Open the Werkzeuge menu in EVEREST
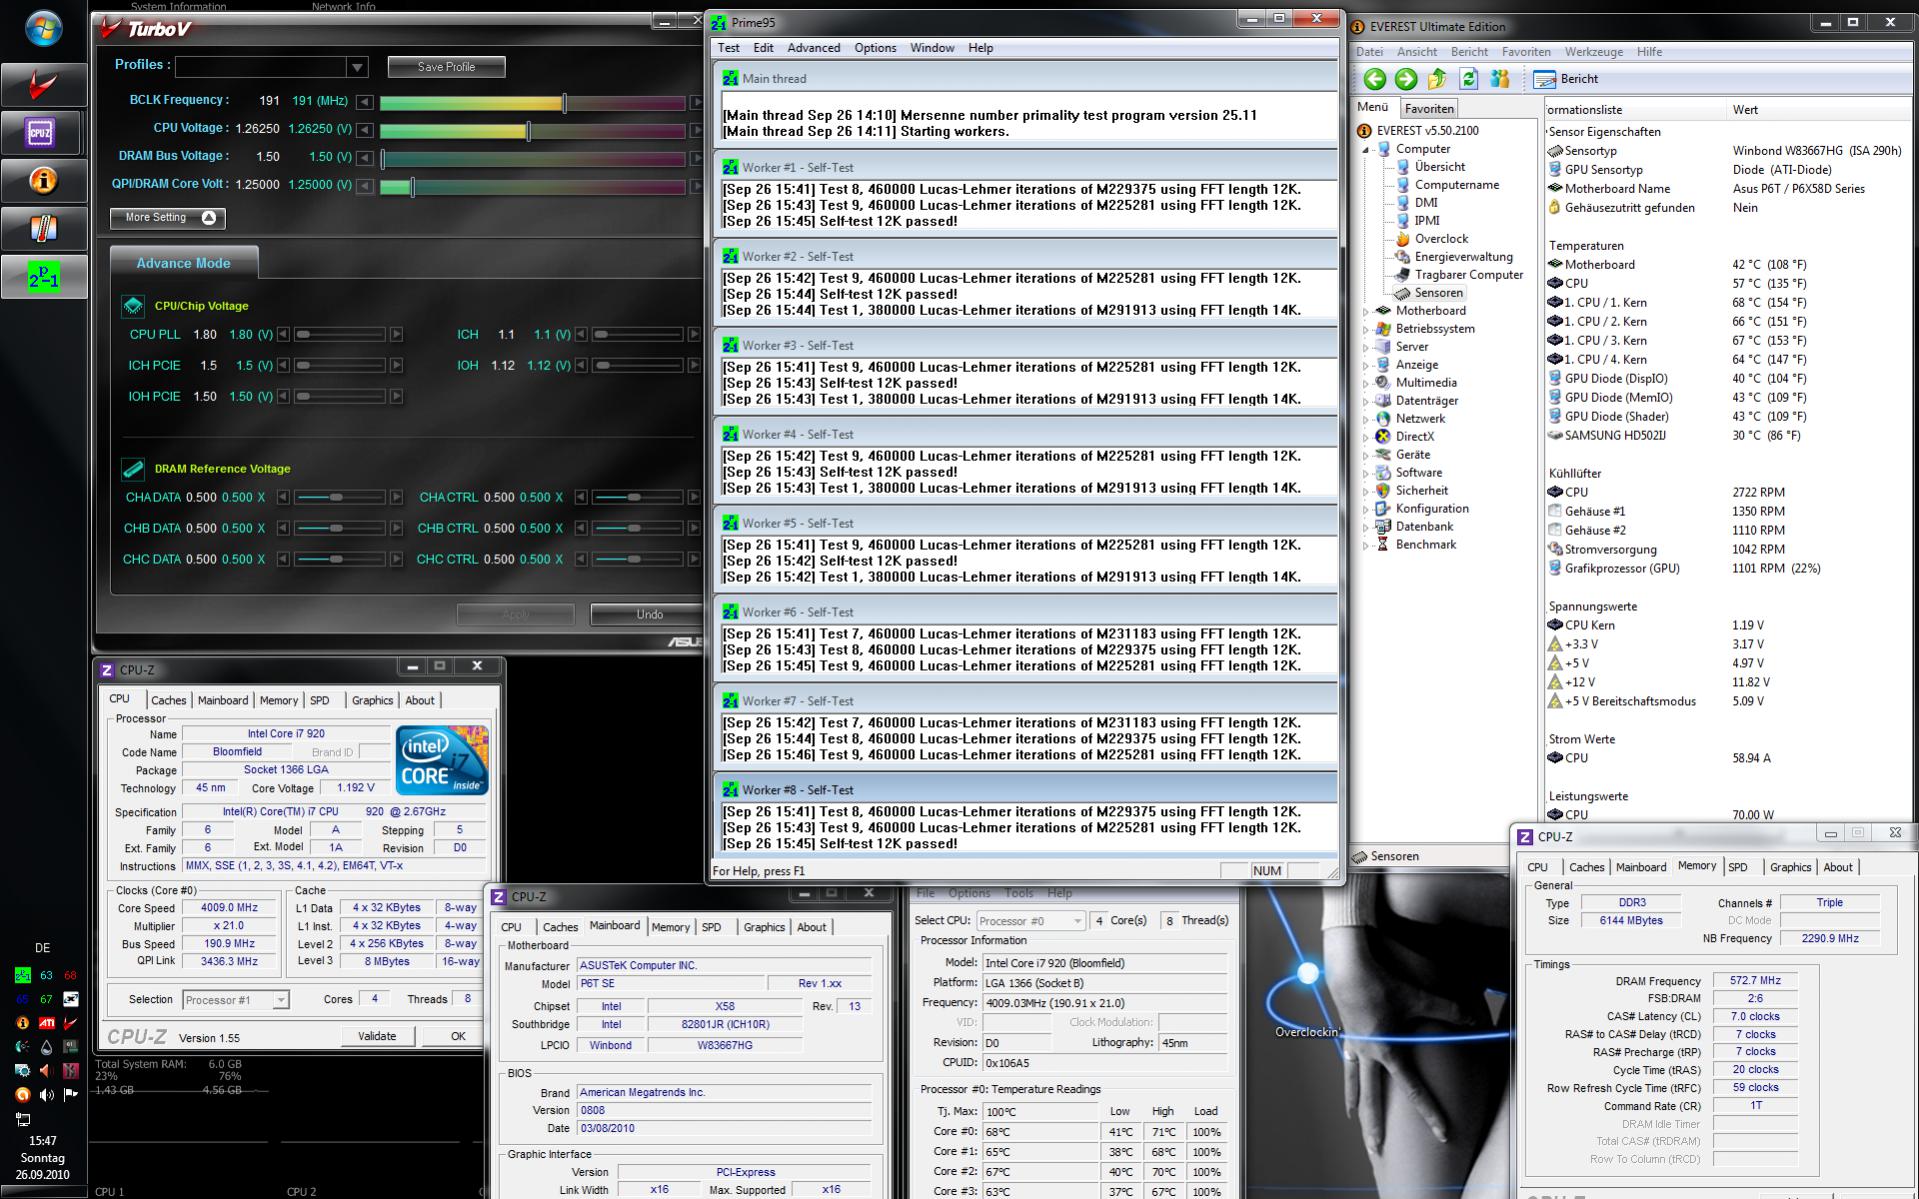Viewport: 1919px width, 1199px height. (x=1594, y=52)
